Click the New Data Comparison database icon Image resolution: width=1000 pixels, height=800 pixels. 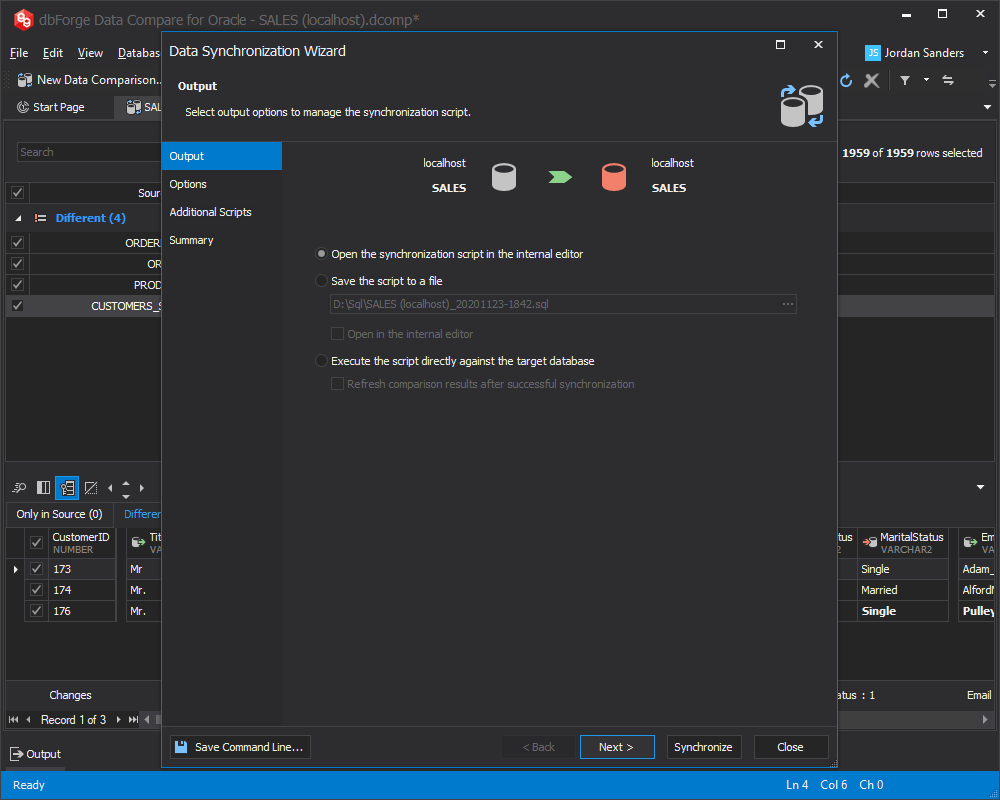coord(24,80)
